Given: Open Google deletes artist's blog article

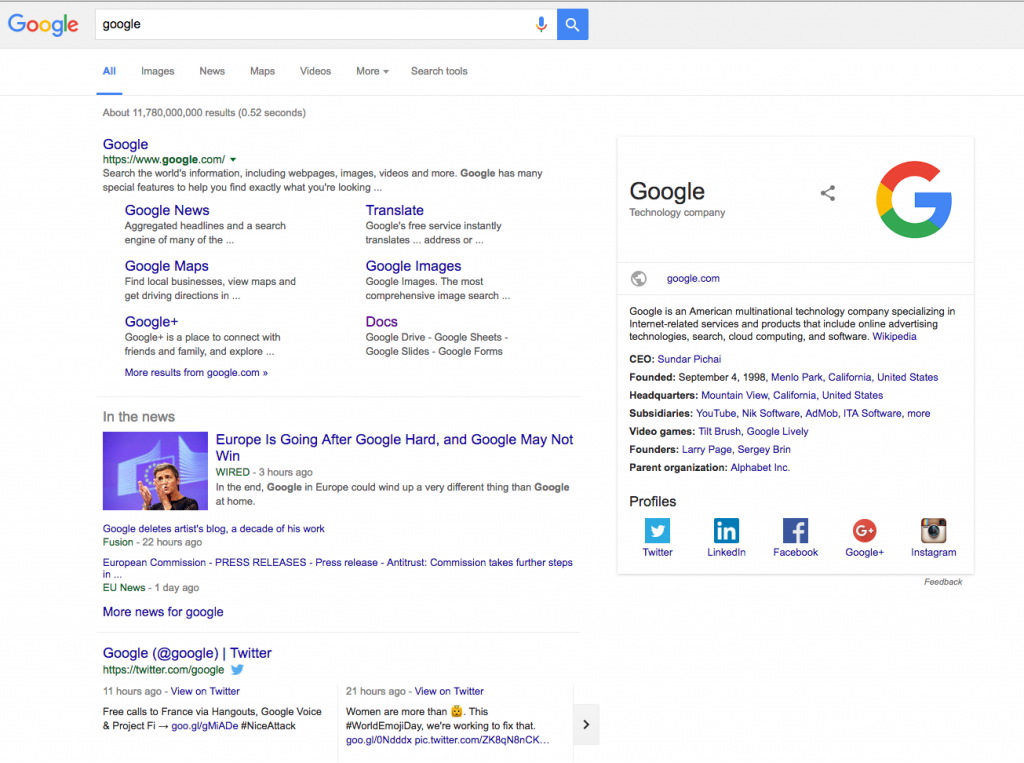Looking at the screenshot, I should pyautogui.click(x=214, y=528).
